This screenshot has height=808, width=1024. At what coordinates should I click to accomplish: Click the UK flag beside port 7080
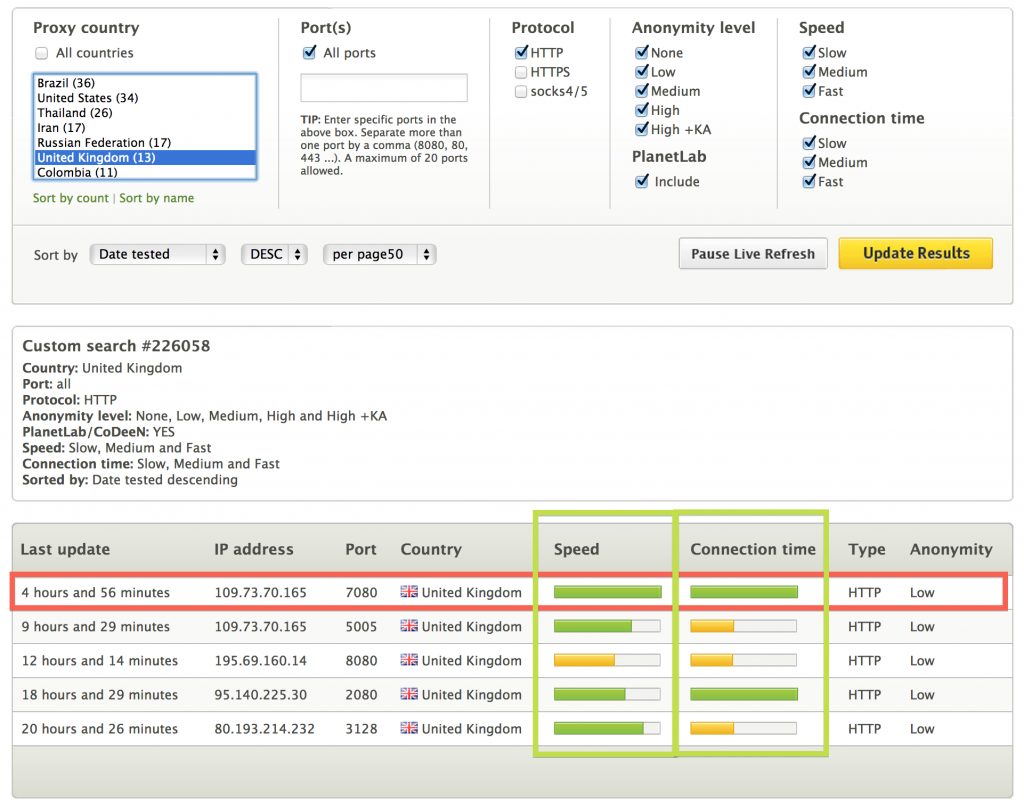(x=409, y=592)
